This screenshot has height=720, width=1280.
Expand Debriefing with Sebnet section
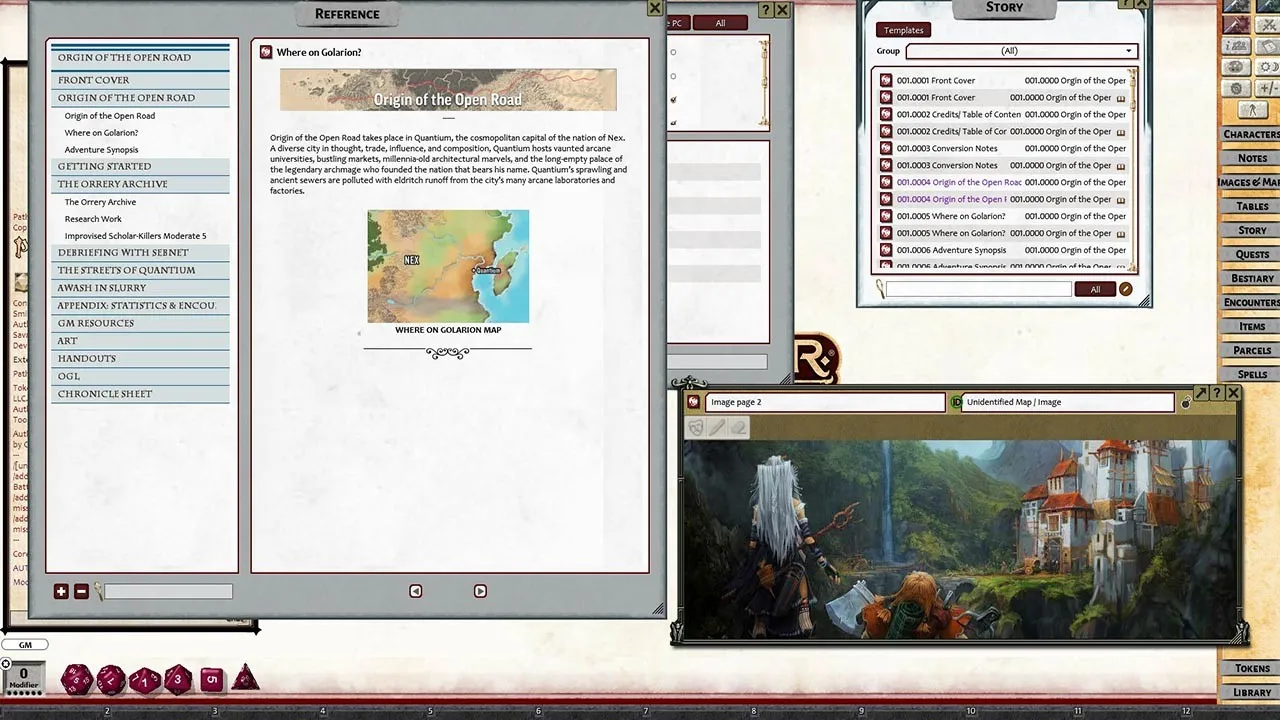(x=141, y=253)
